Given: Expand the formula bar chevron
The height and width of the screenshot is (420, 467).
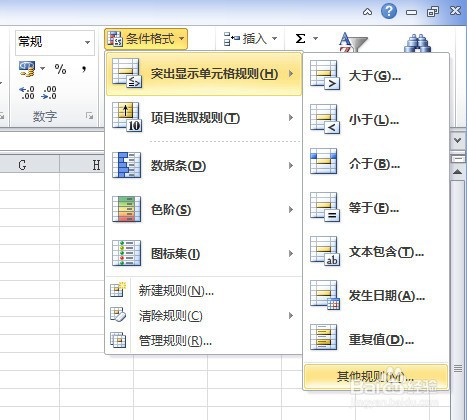Looking at the screenshot, I should pyautogui.click(x=458, y=140).
